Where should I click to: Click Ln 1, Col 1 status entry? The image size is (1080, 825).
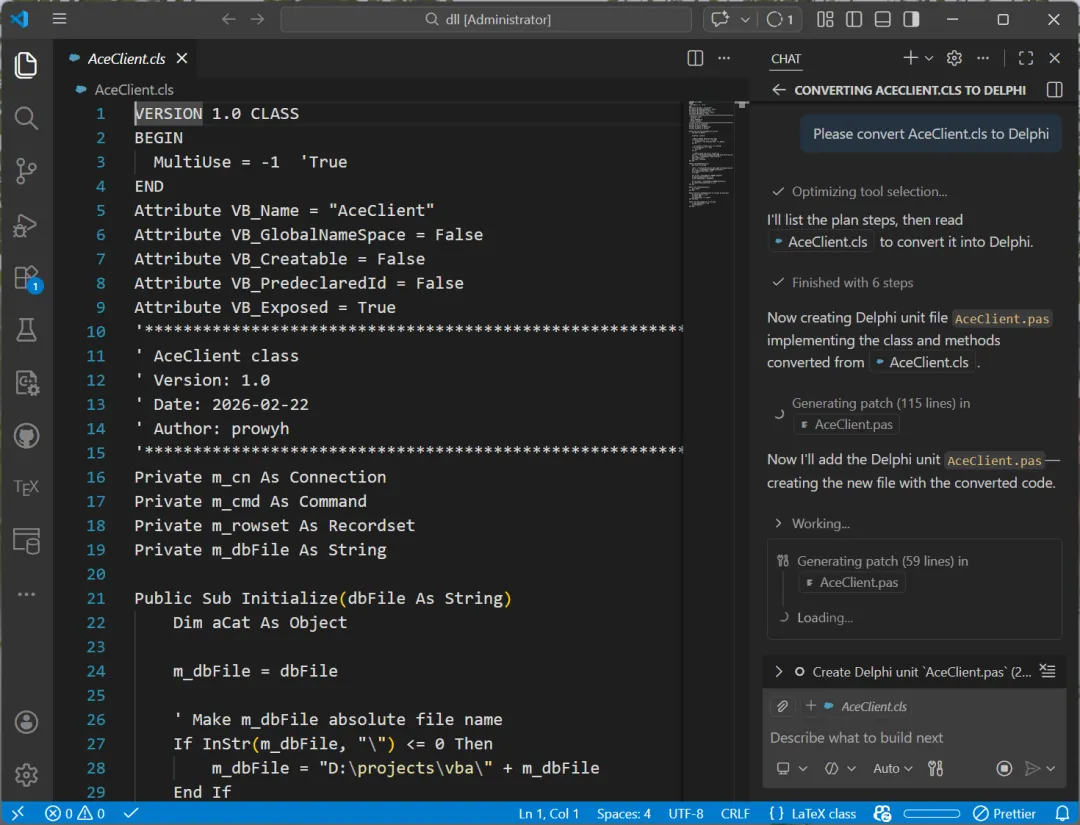548,813
